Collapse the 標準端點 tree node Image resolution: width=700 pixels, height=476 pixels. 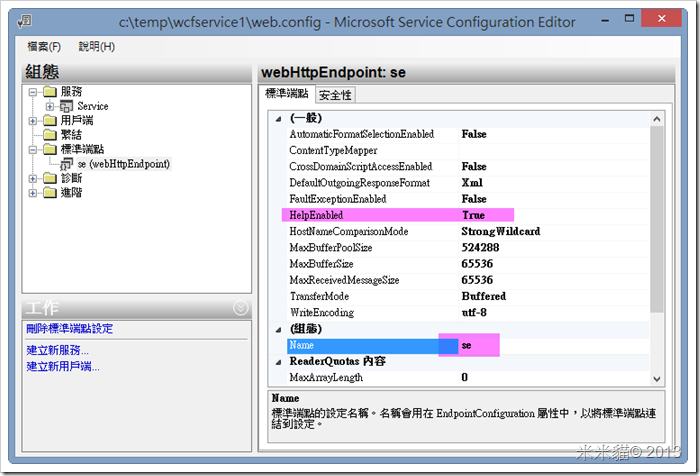coord(33,150)
